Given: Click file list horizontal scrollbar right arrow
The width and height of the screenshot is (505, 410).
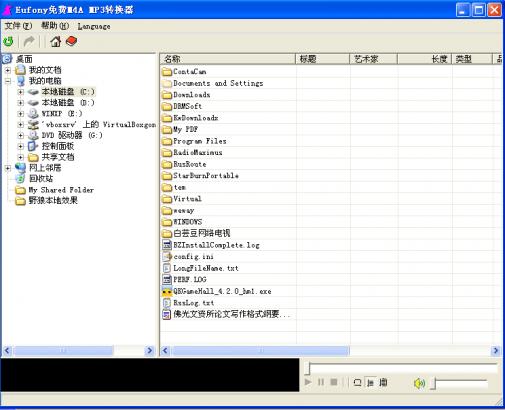Looking at the screenshot, I should (496, 351).
